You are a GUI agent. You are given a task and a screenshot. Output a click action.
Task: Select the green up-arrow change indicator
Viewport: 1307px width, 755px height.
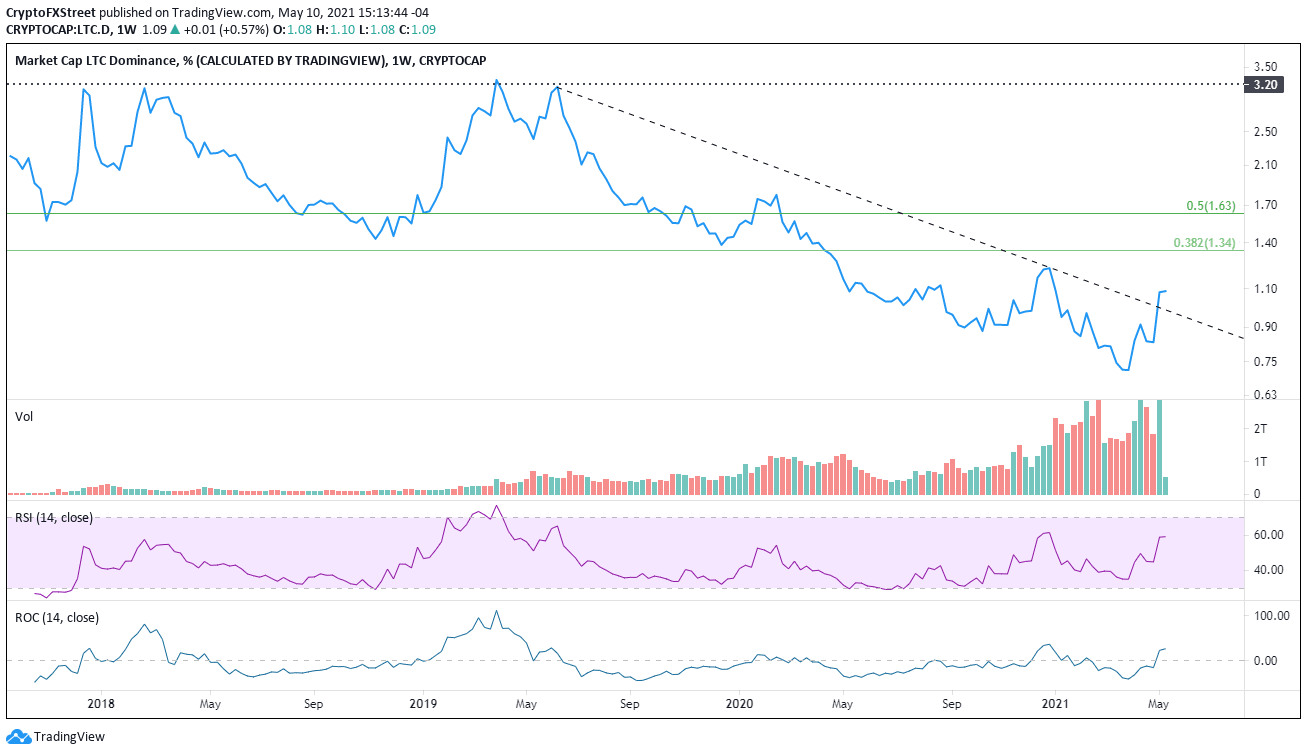pos(175,30)
